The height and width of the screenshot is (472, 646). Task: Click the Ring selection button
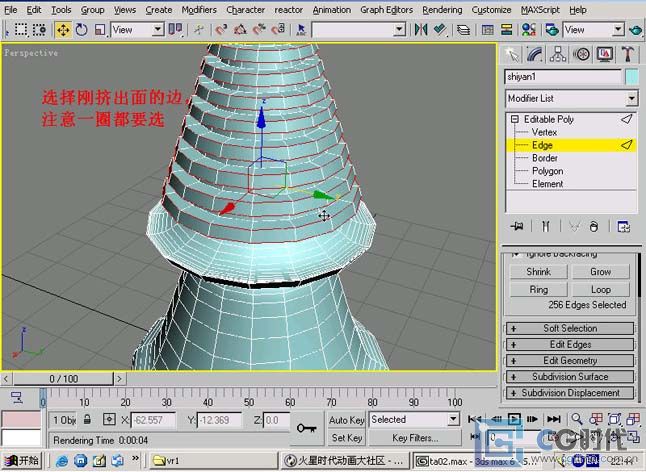[538, 290]
